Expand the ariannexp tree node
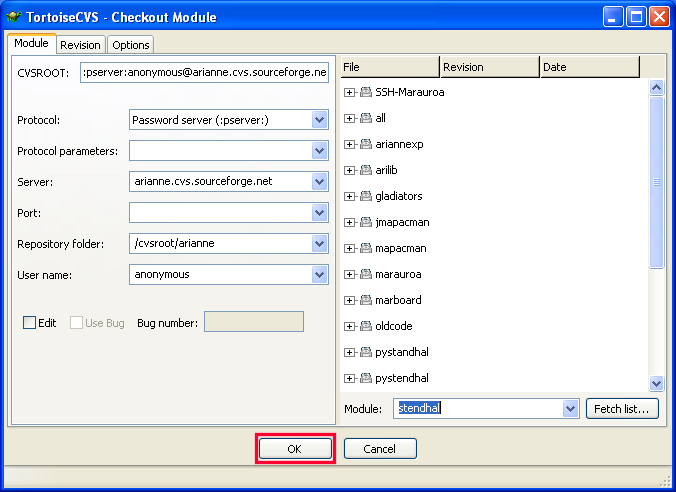Screen dimensions: 676x492 point(350,144)
